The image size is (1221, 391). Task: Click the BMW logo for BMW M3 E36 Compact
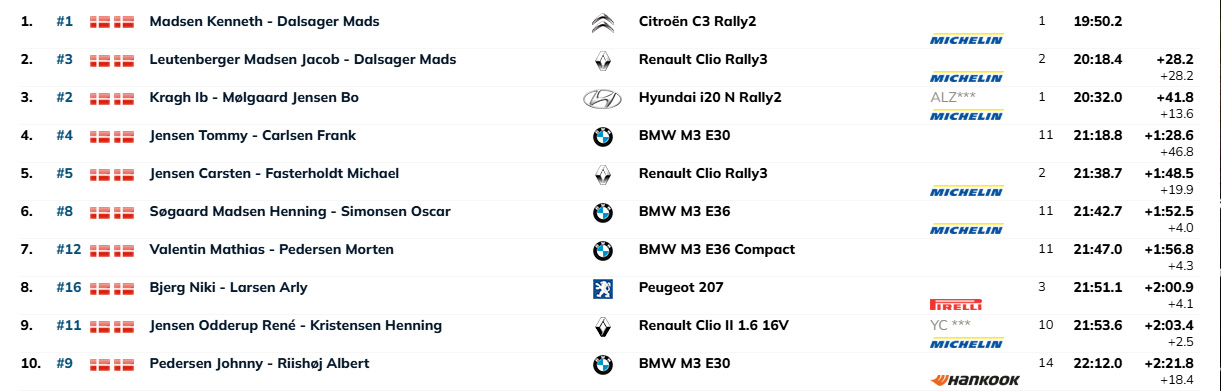tap(602, 252)
